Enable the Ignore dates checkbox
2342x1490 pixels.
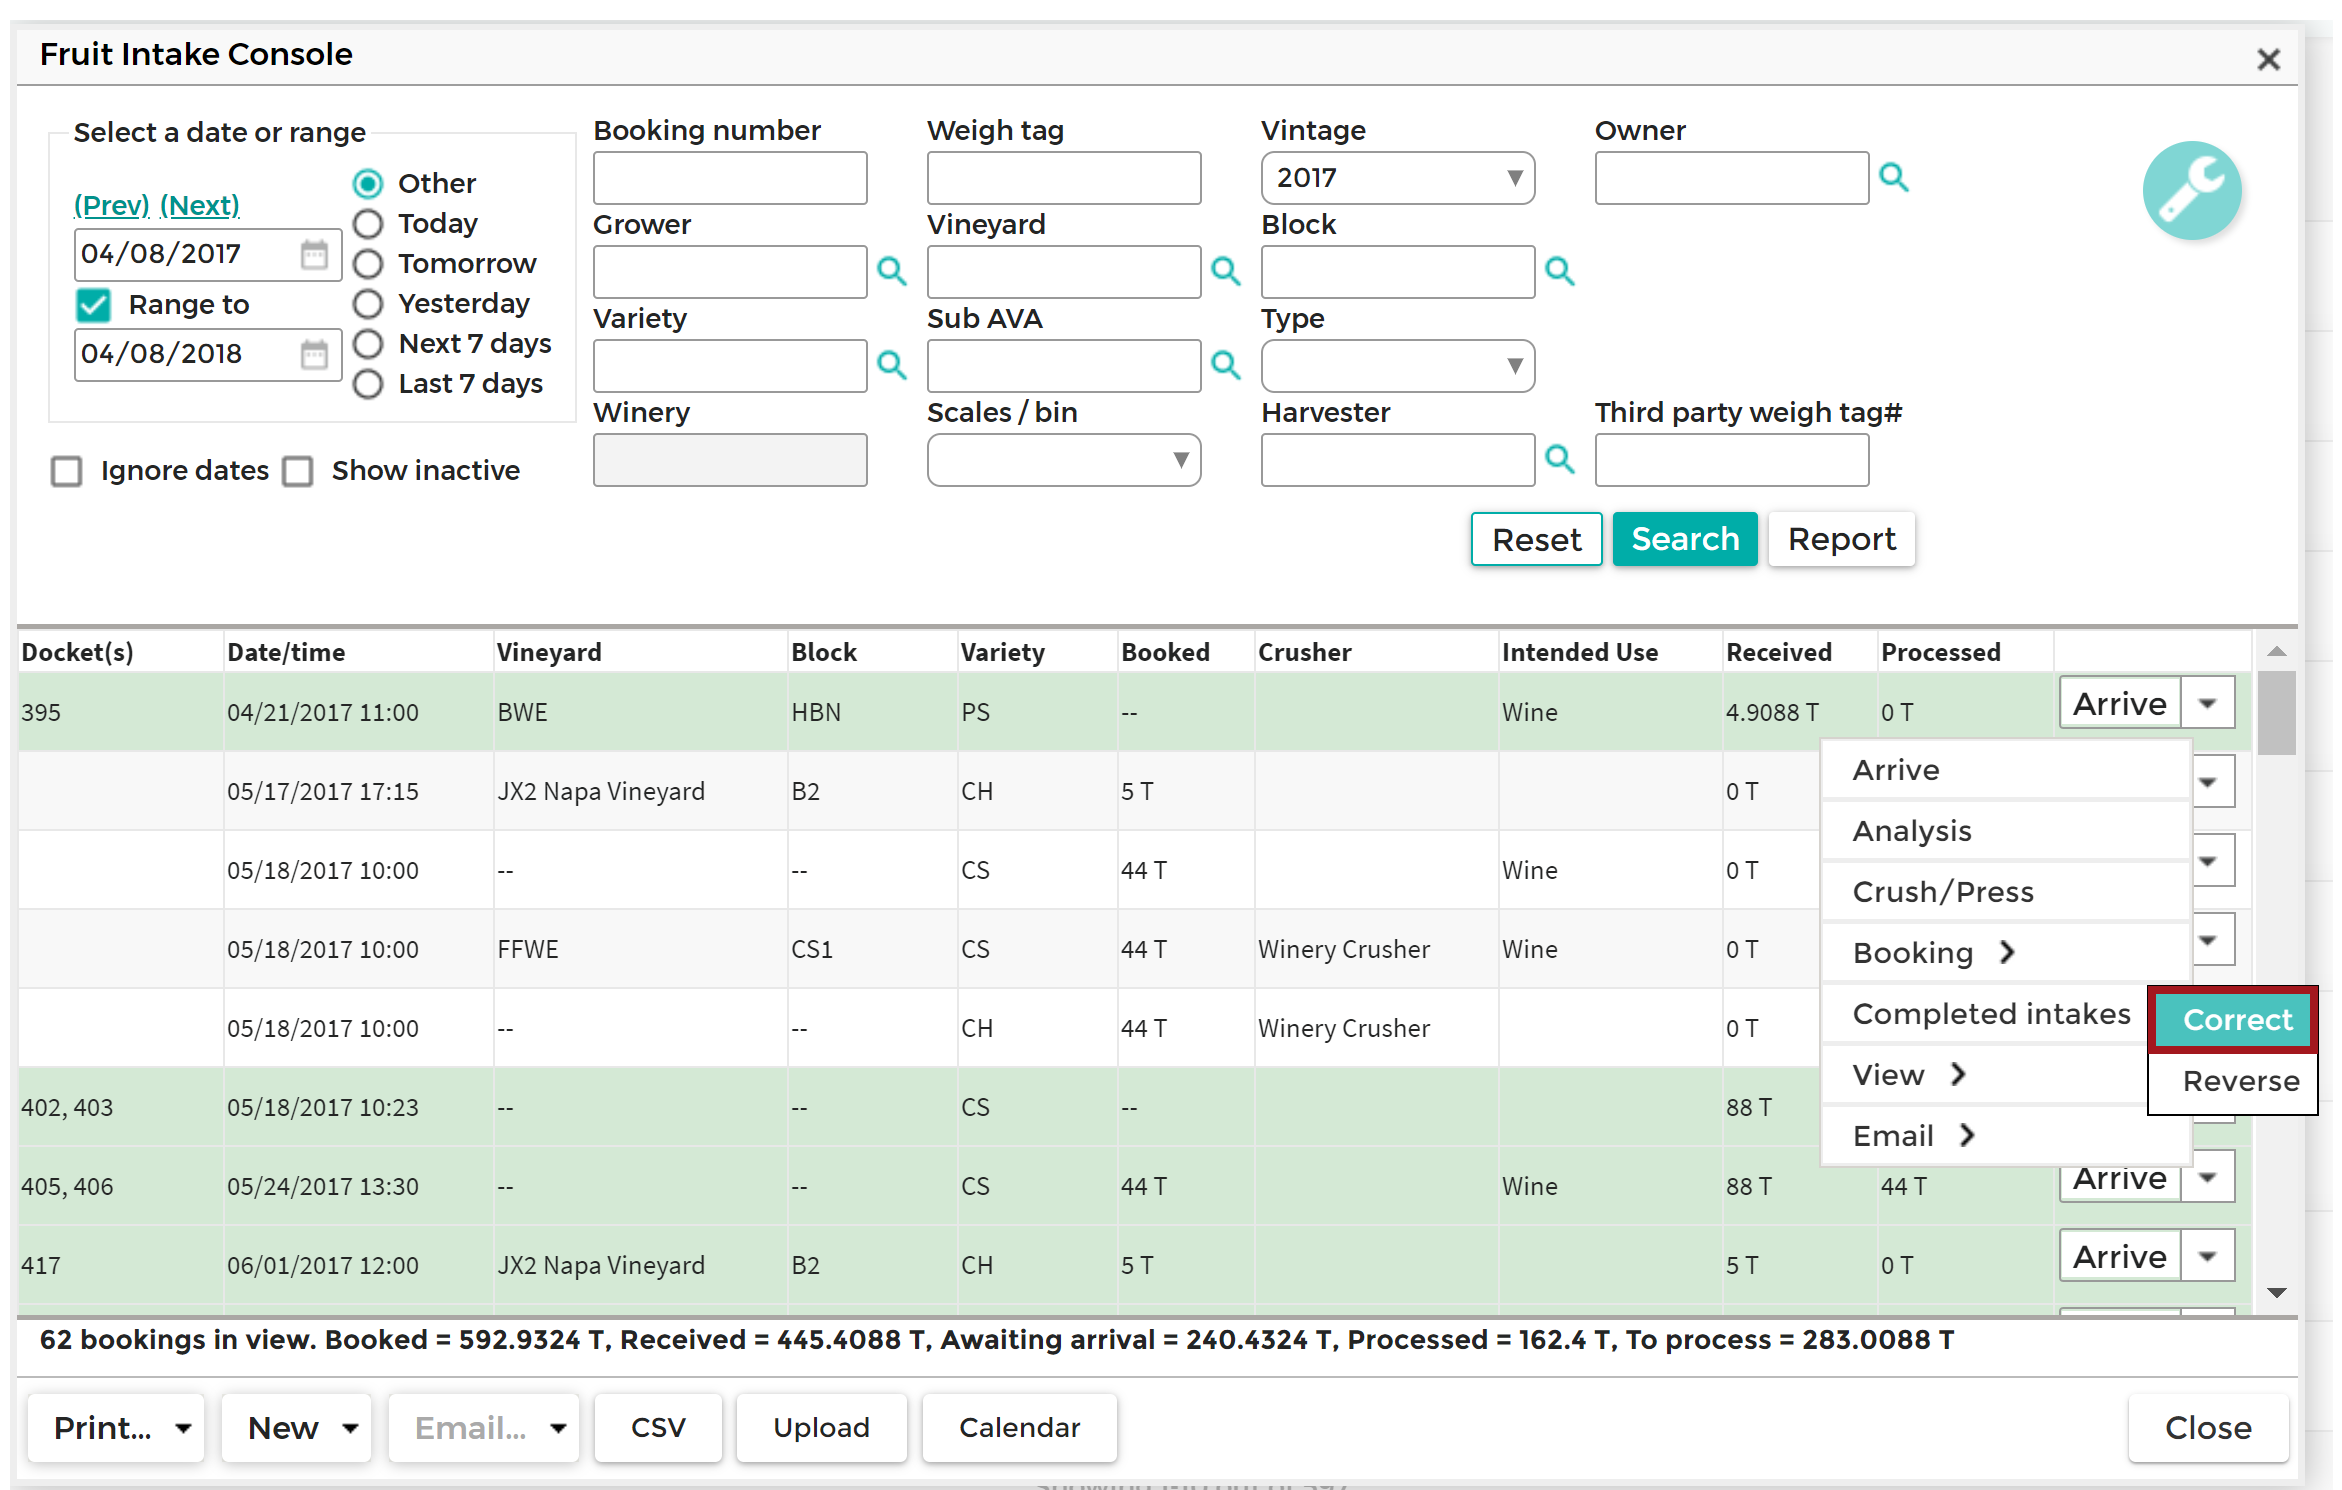pyautogui.click(x=66, y=470)
